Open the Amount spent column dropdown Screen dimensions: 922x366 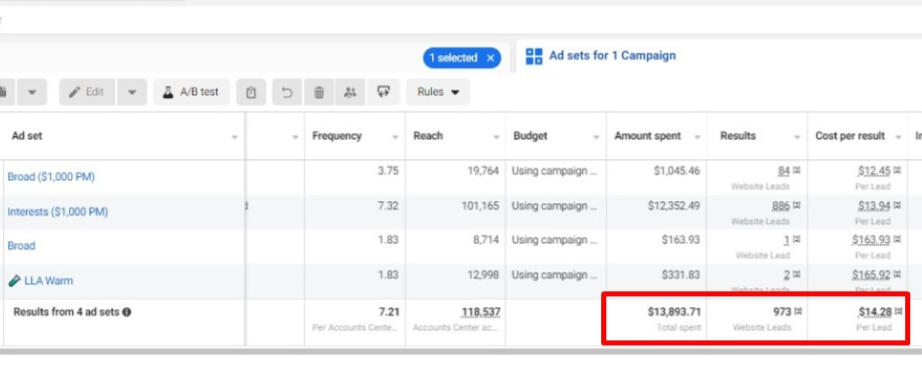(x=697, y=137)
